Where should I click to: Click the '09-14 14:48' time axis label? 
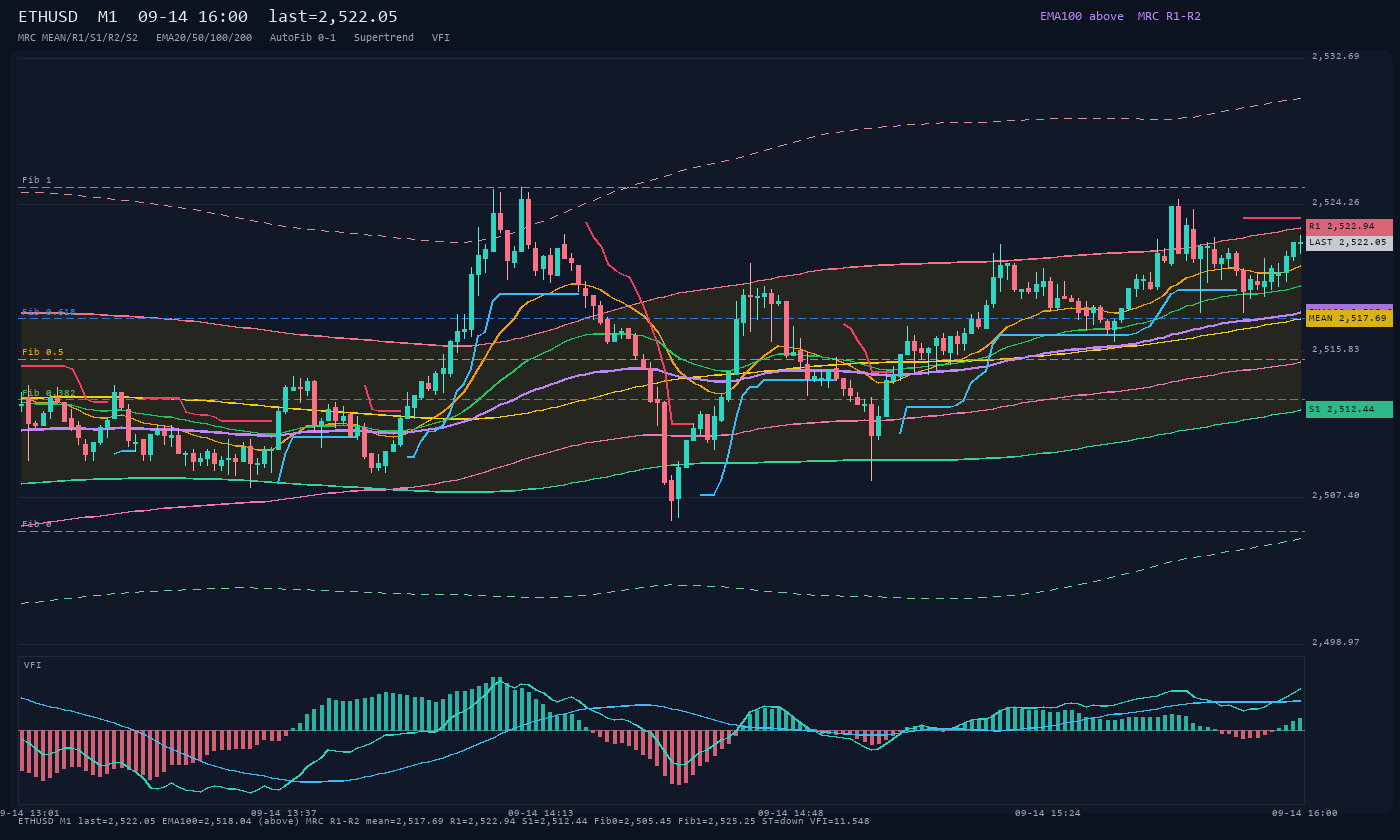pos(791,813)
